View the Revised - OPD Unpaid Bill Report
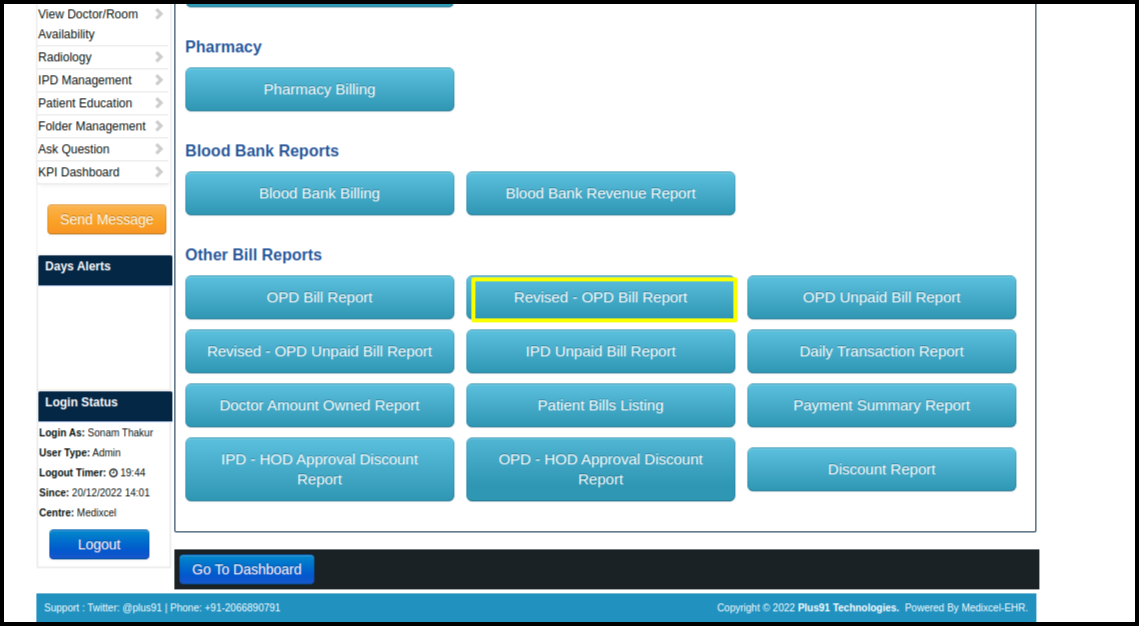Image resolution: width=1139 pixels, height=626 pixels. click(x=319, y=351)
